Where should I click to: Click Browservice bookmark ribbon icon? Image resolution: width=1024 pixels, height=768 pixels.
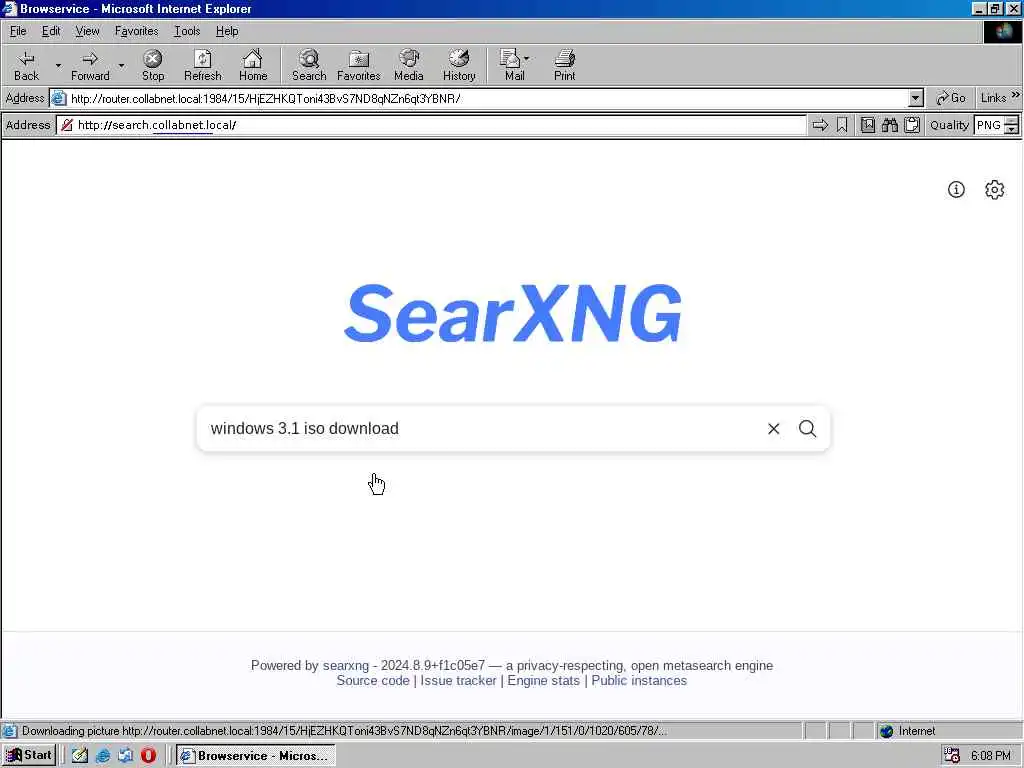click(842, 125)
